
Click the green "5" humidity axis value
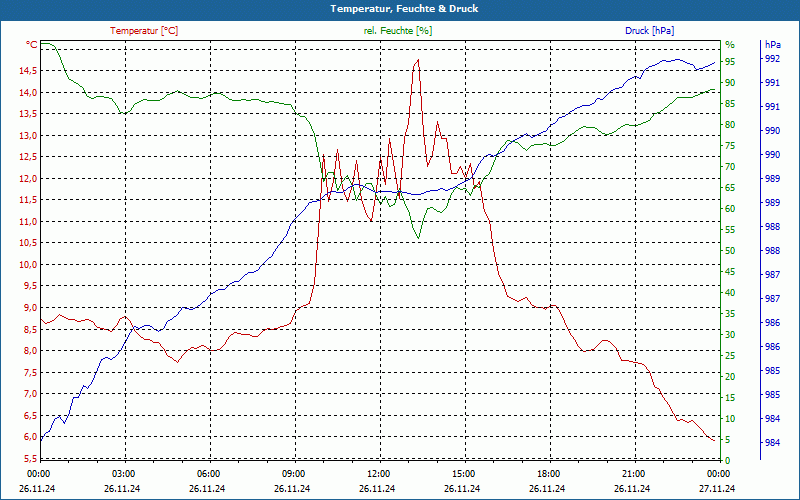click(x=728, y=440)
